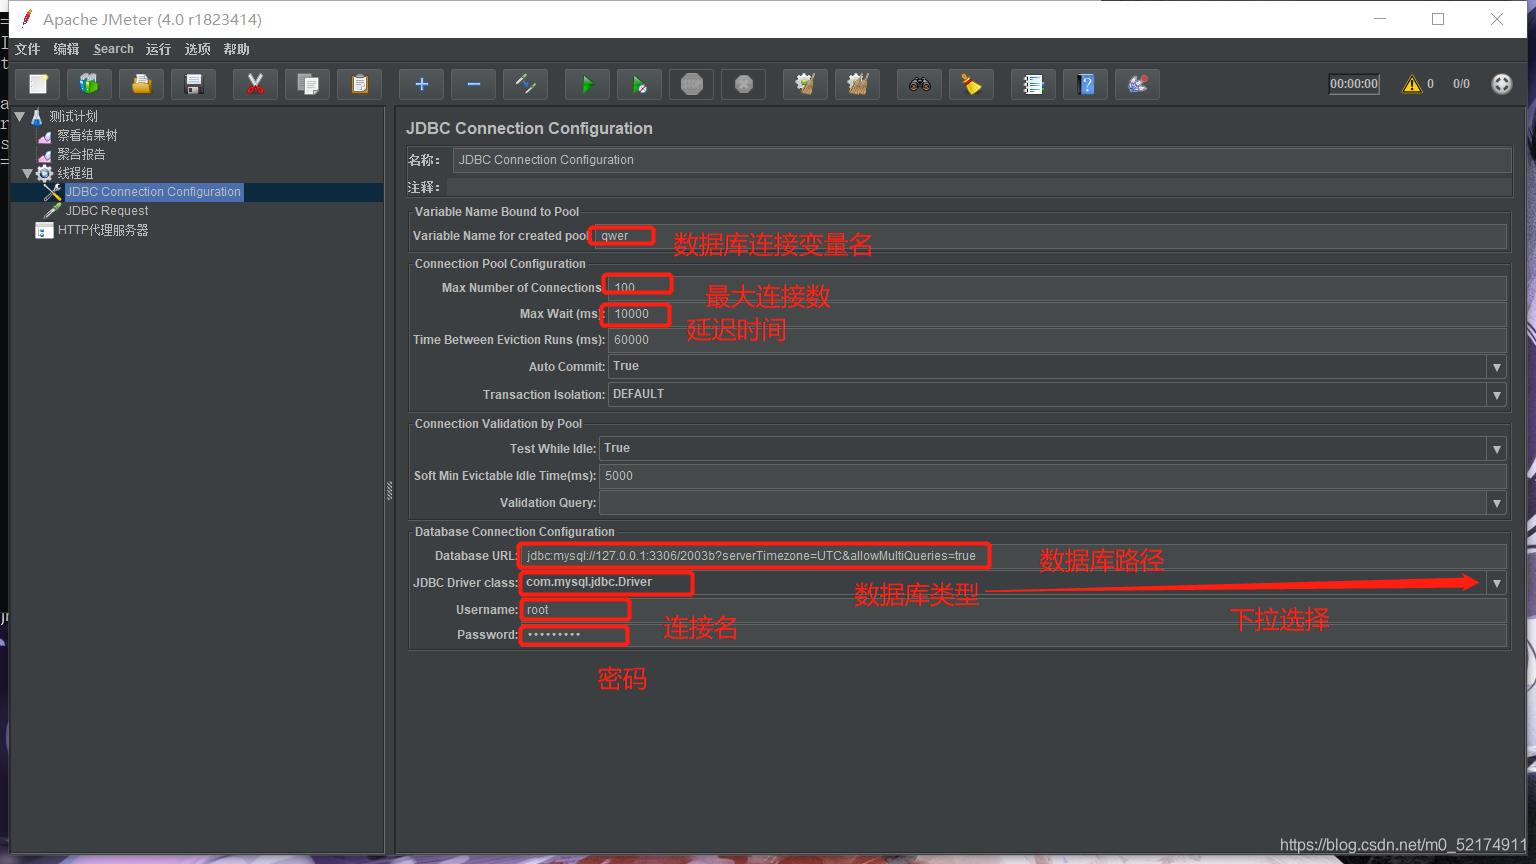The image size is (1536, 864).
Task: Select 线程组 in the test plan tree
Action: [x=75, y=173]
